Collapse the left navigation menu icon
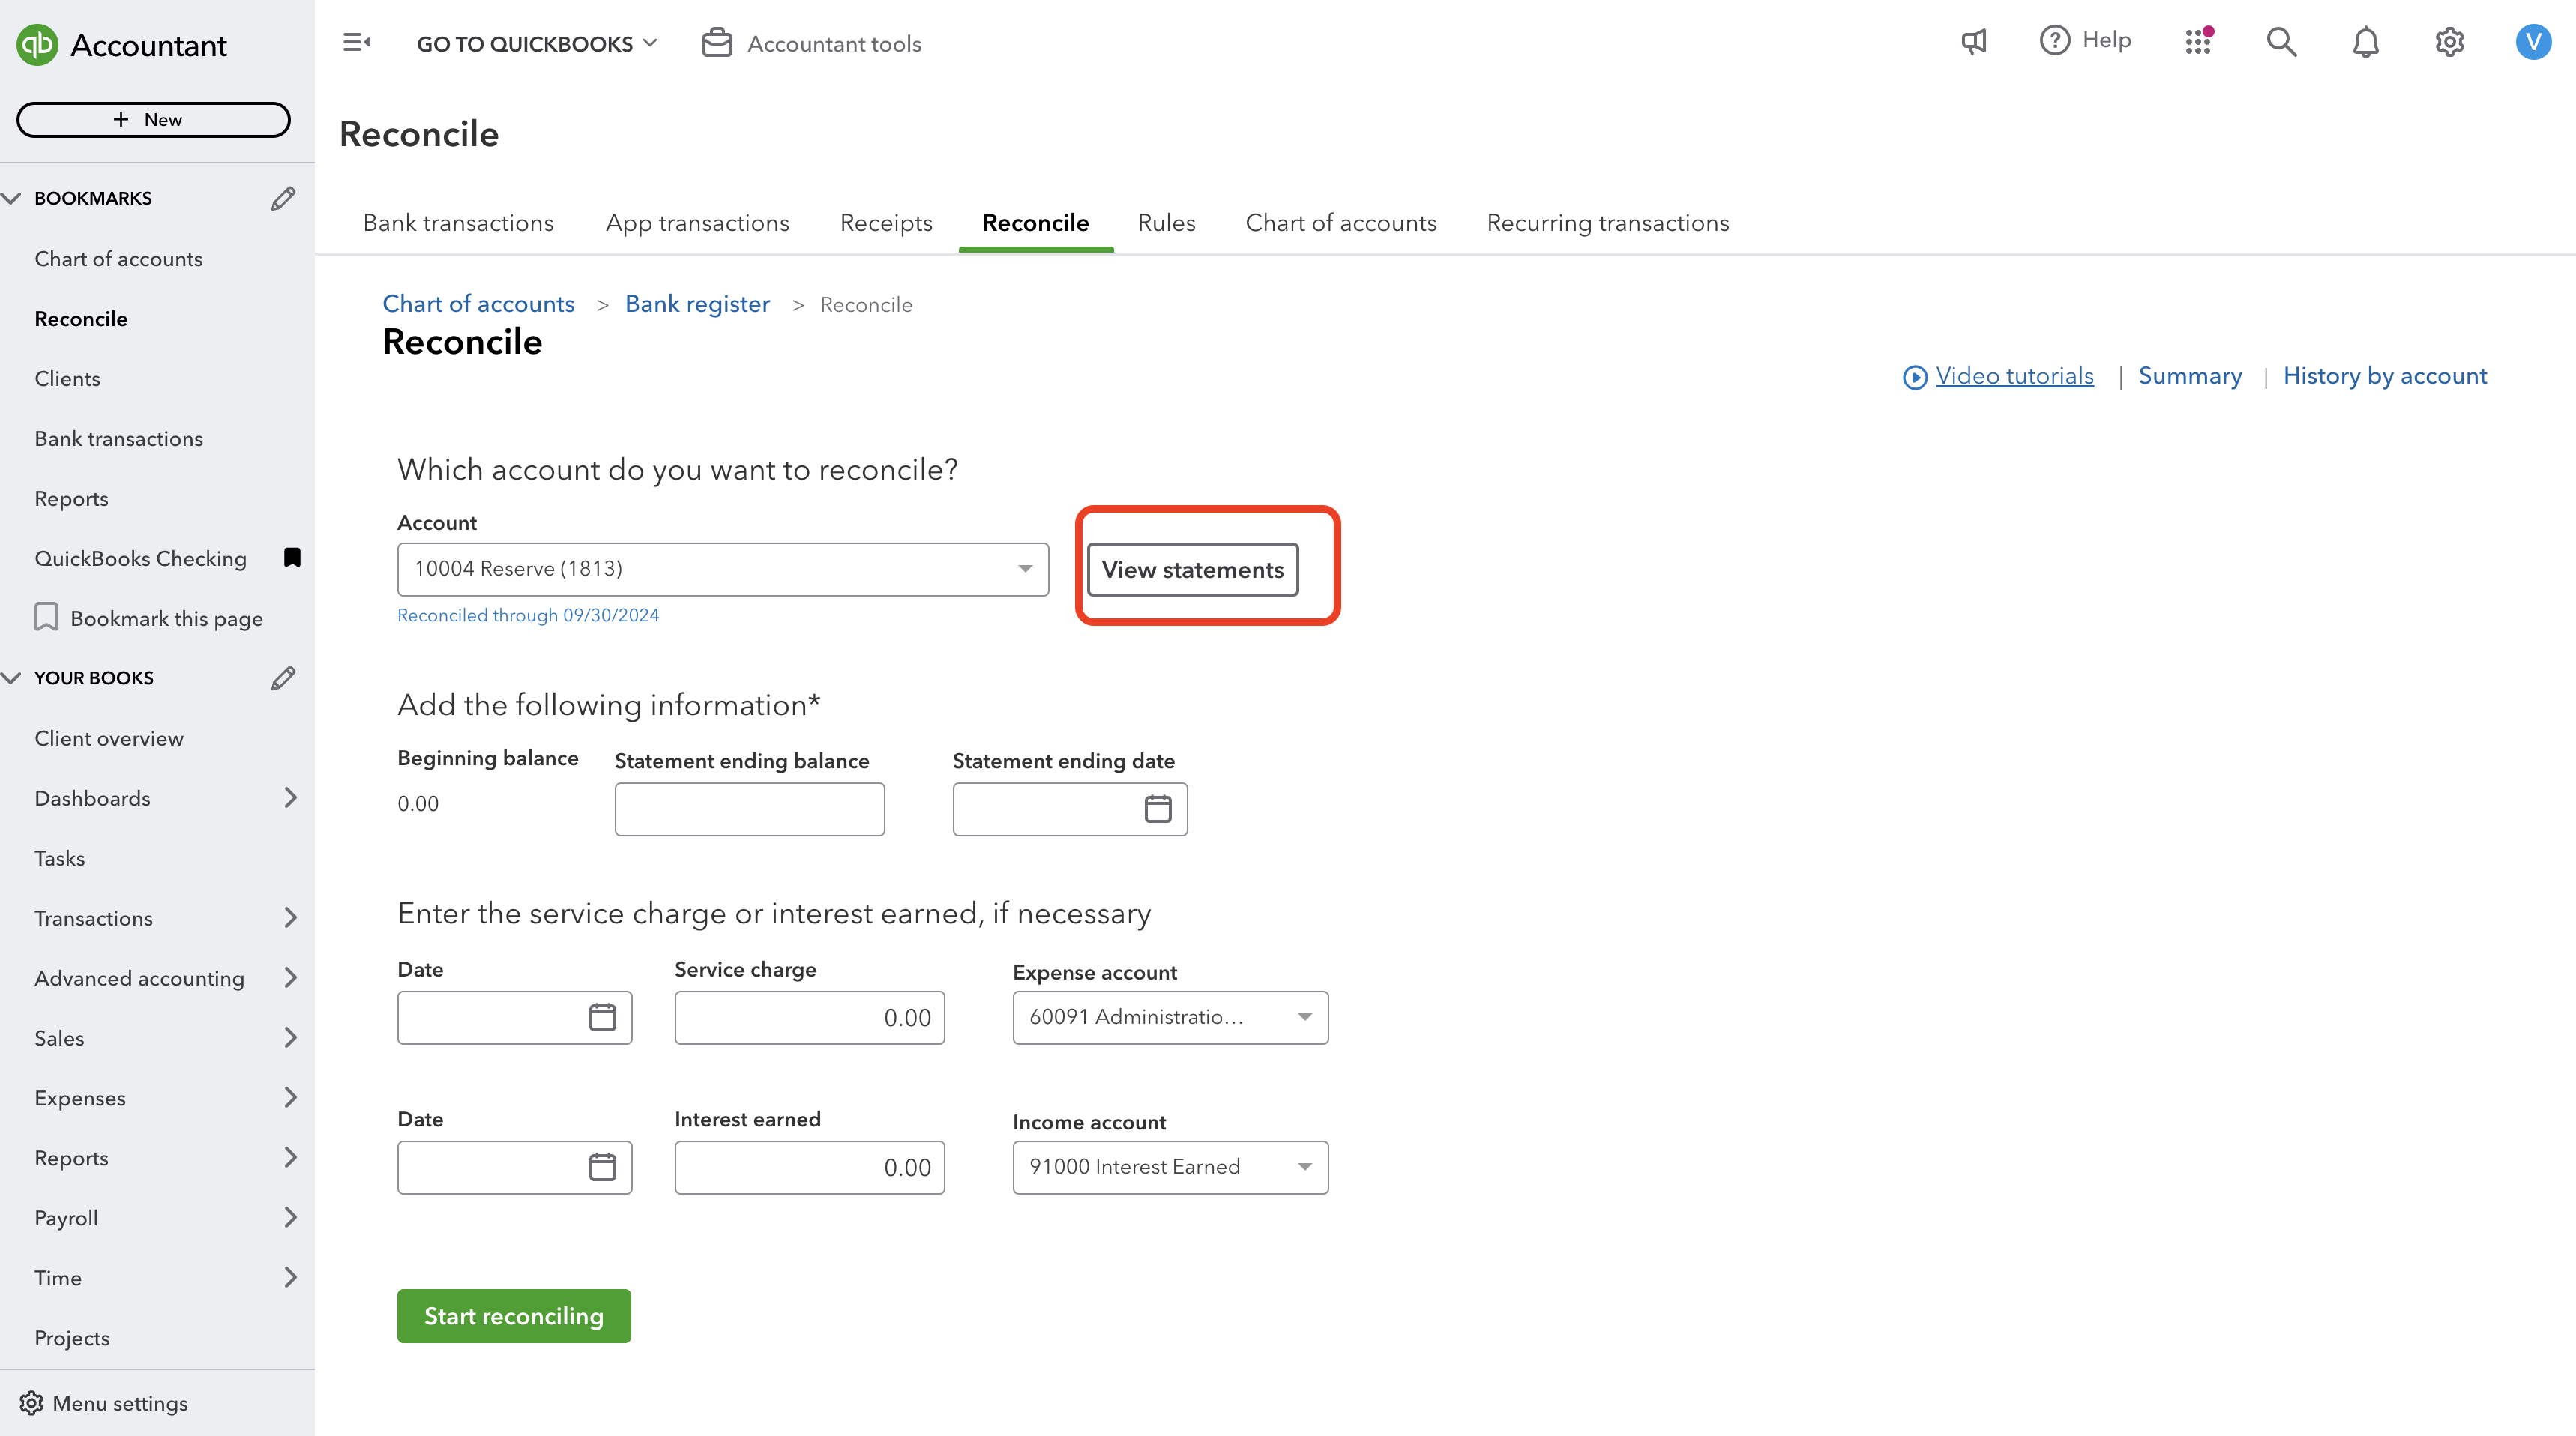 pos(356,42)
